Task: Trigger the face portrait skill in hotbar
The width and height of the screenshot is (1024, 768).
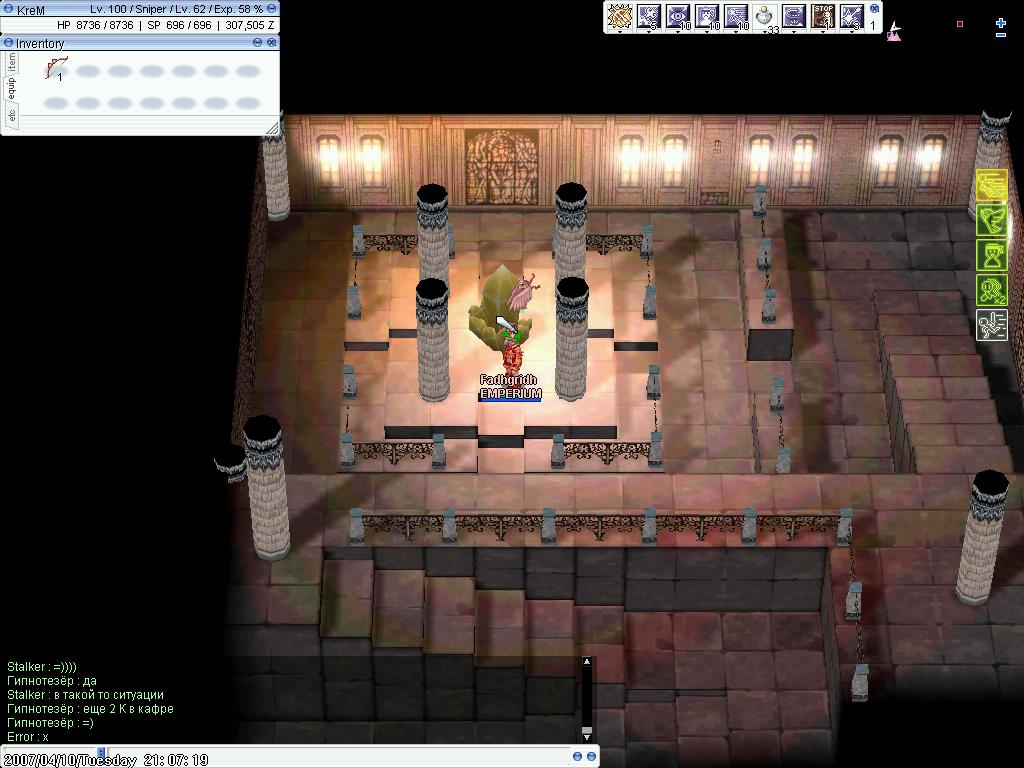Action: coord(707,16)
